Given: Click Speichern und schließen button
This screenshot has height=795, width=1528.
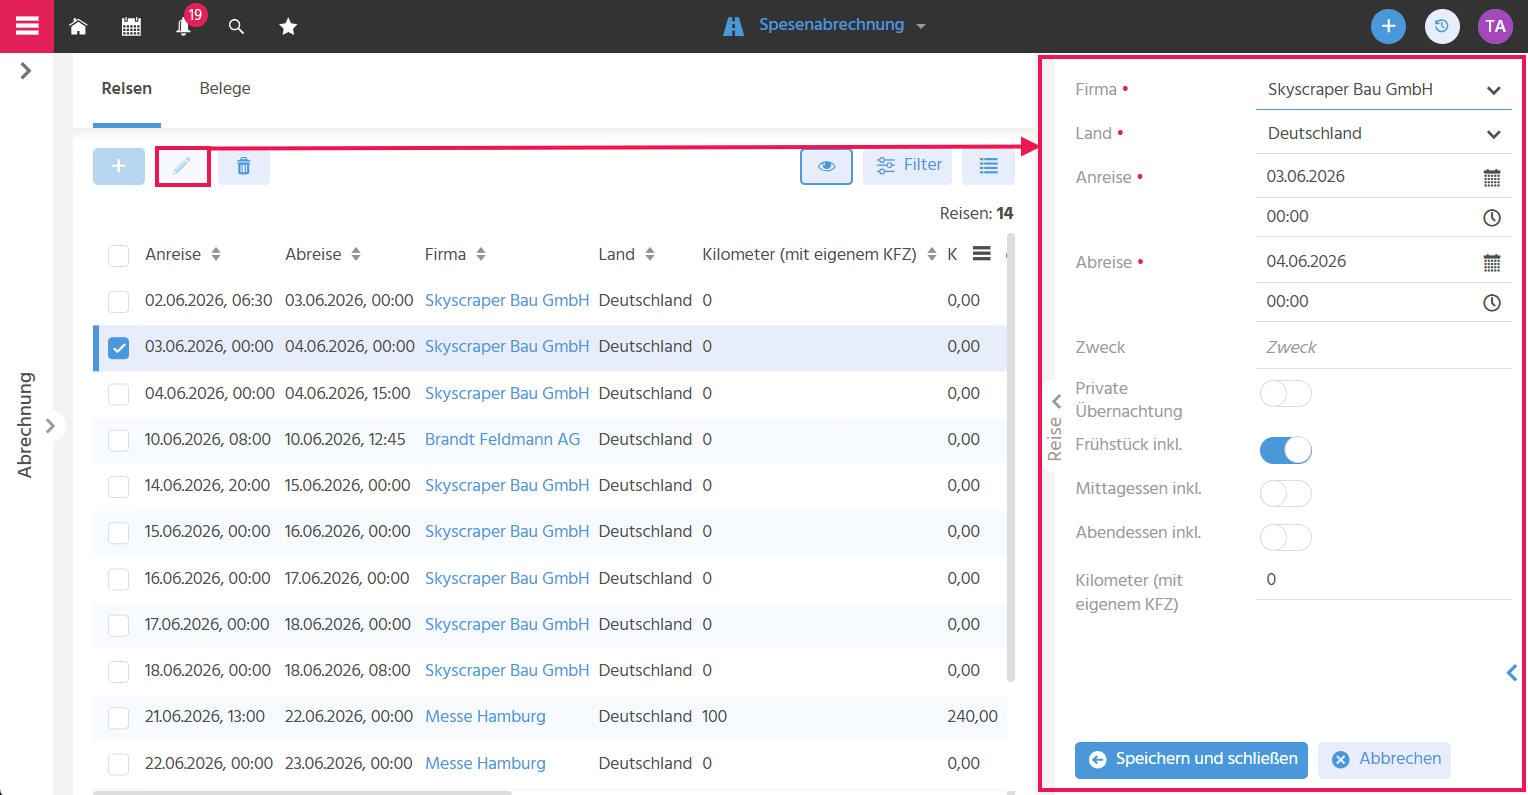Looking at the screenshot, I should (x=1192, y=760).
